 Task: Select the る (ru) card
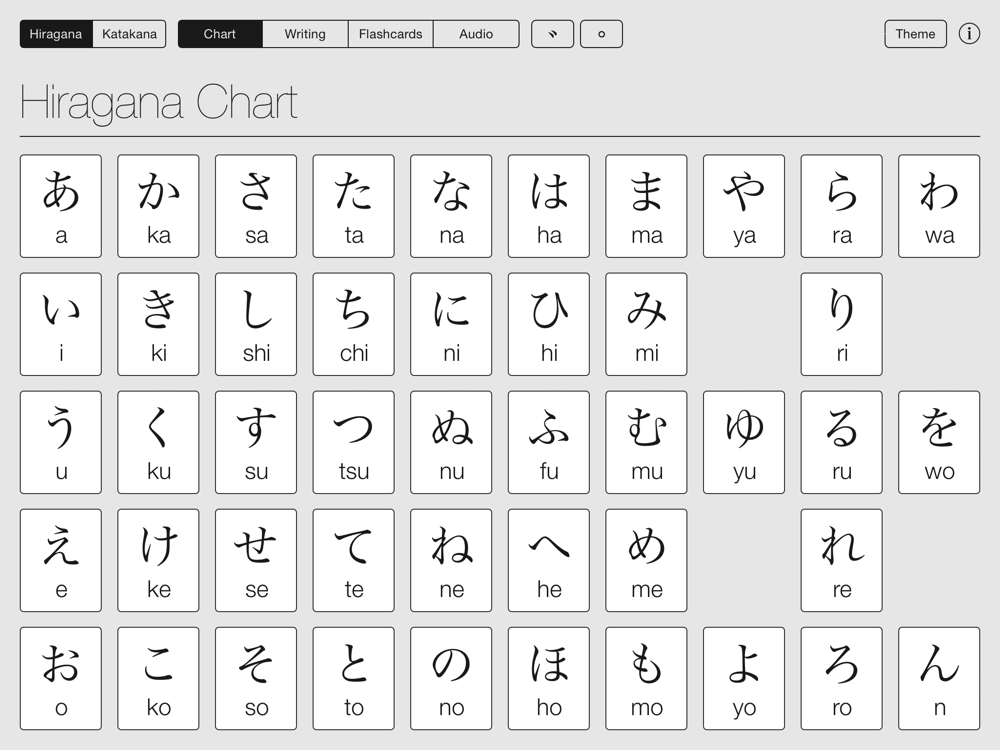pyautogui.click(x=841, y=442)
